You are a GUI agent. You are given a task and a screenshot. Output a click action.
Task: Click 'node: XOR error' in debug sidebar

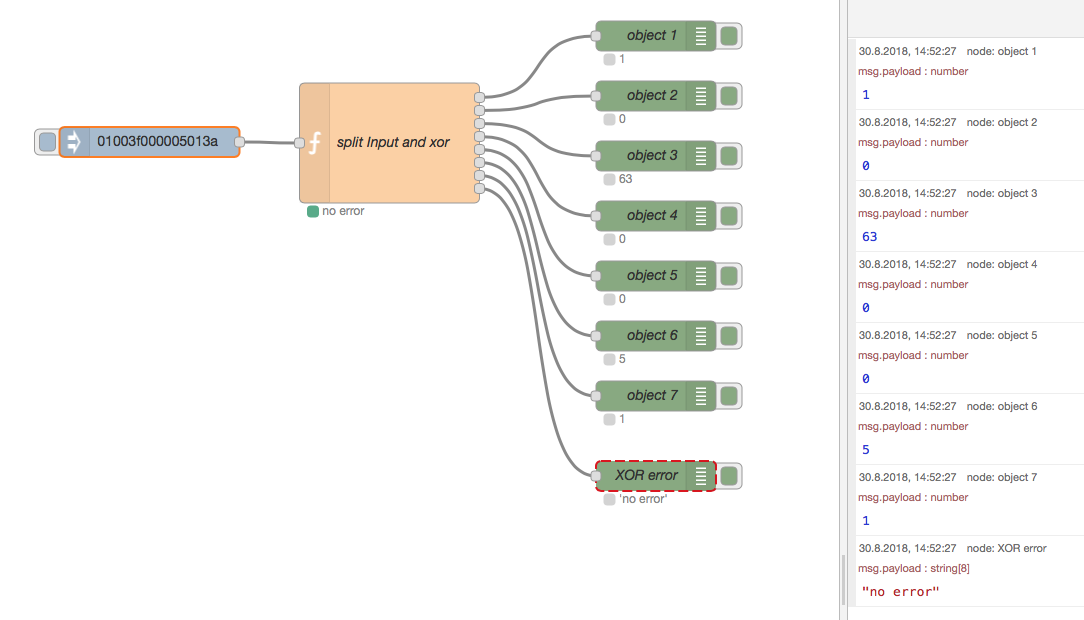[1007, 548]
